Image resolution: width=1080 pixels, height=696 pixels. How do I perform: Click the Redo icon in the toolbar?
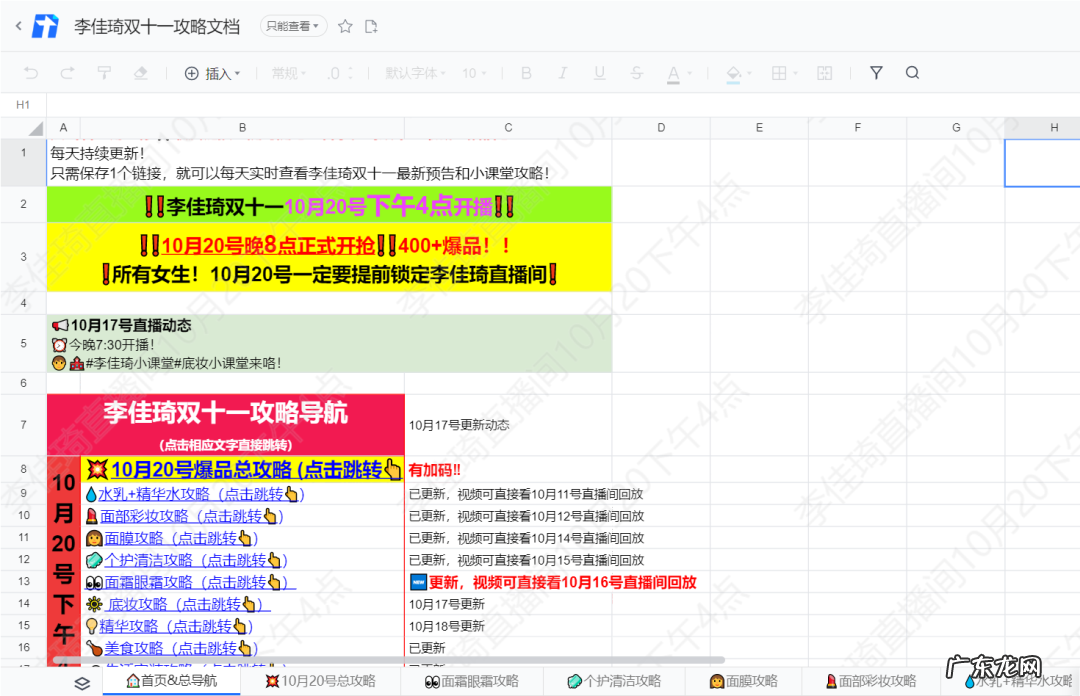coord(66,72)
